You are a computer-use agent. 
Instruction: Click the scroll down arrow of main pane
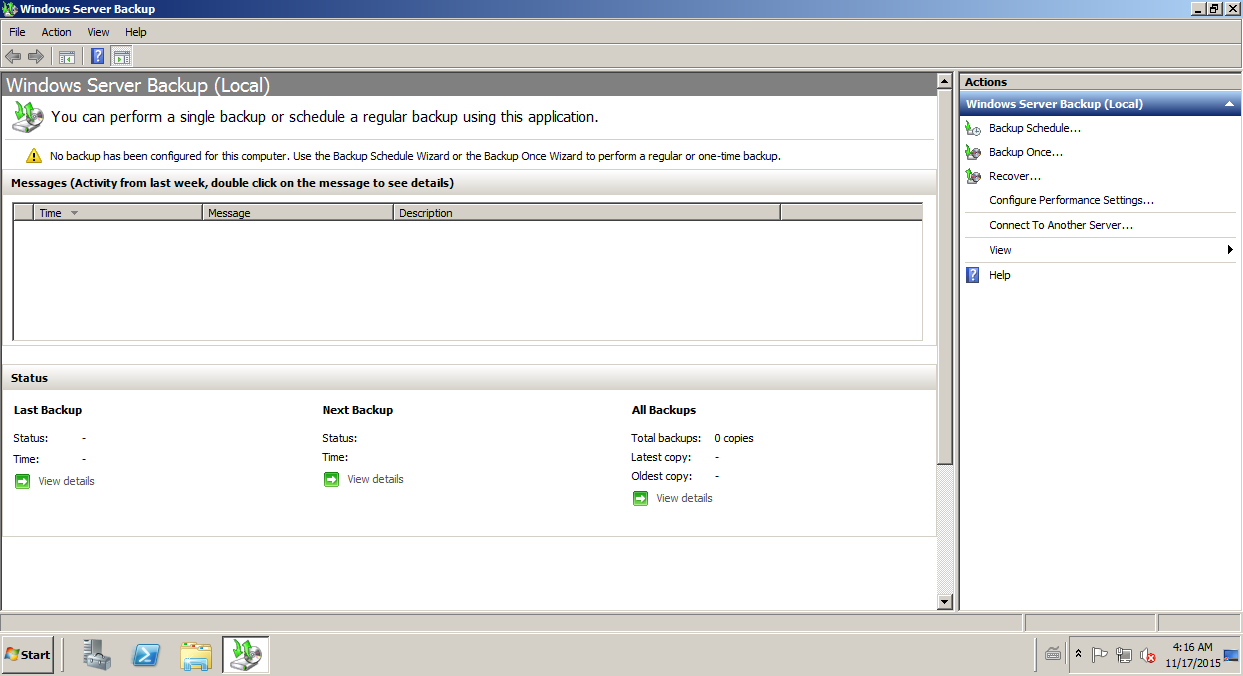click(944, 602)
